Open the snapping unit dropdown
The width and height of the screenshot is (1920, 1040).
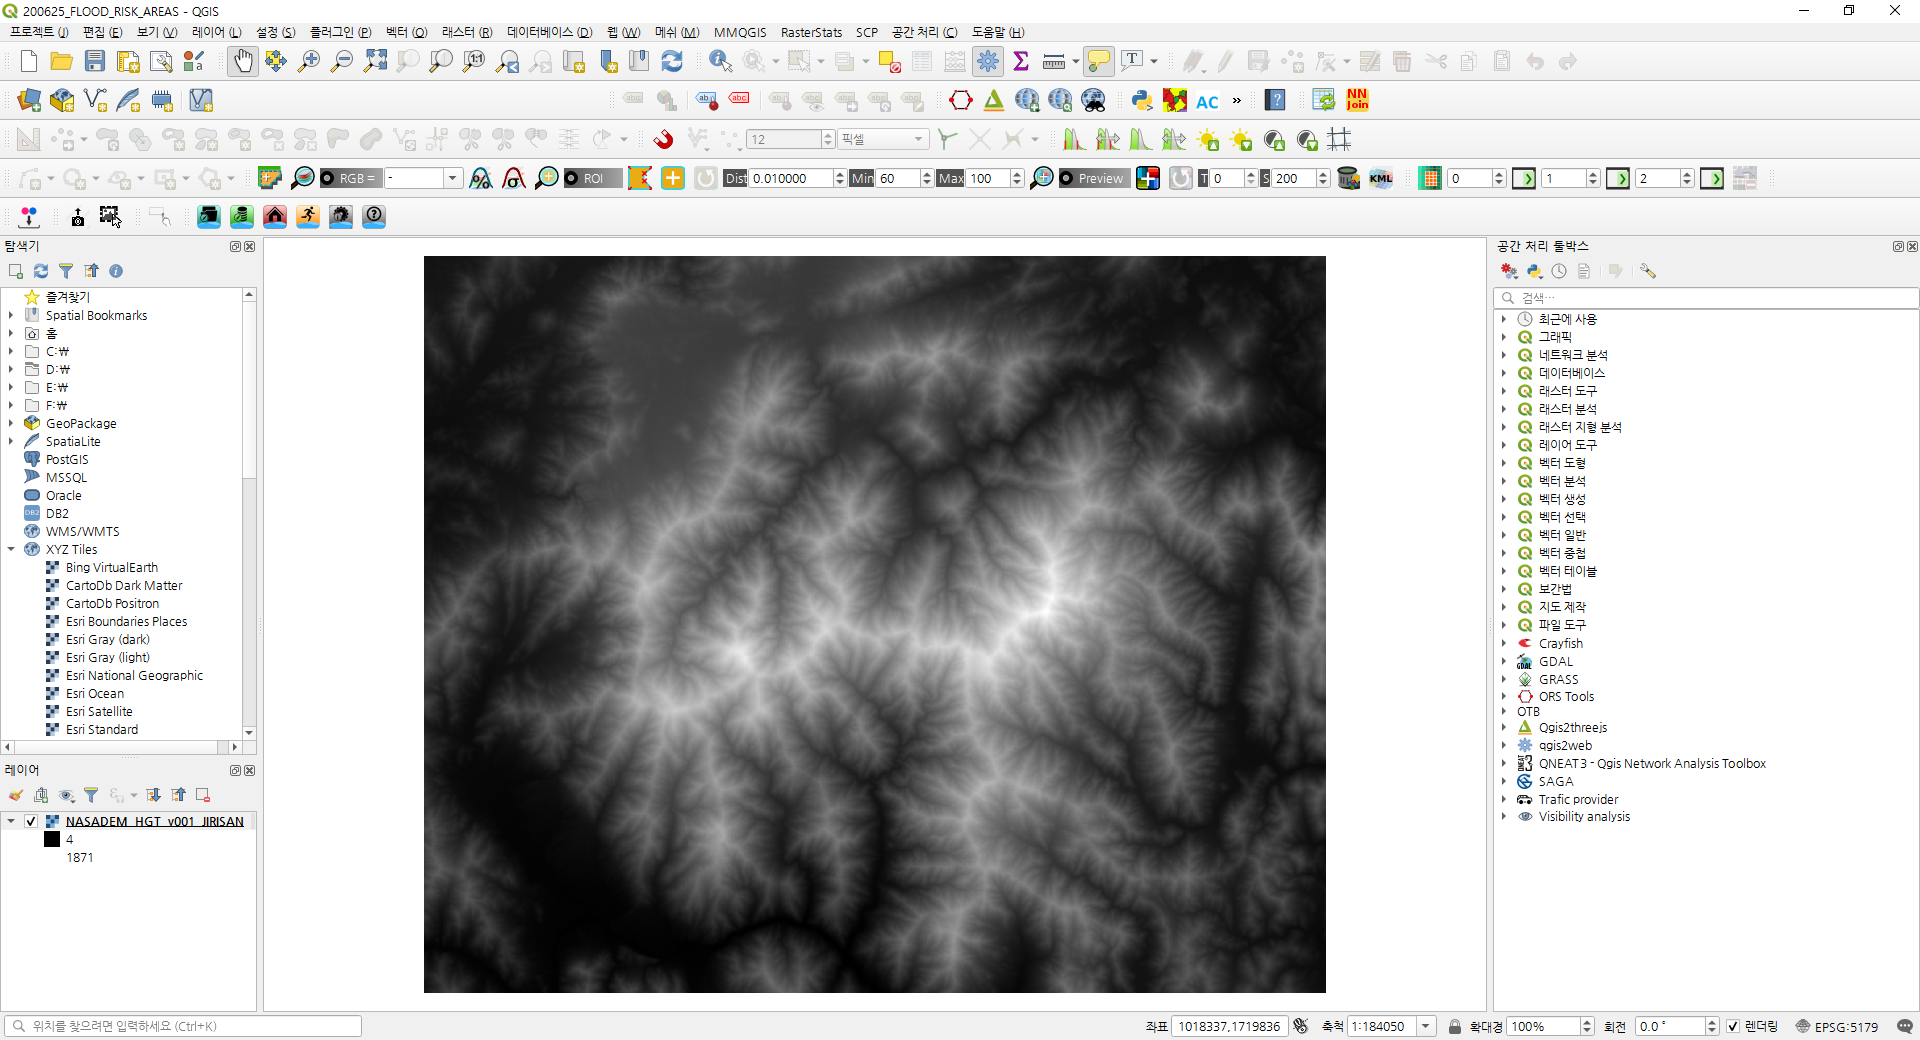pos(884,140)
